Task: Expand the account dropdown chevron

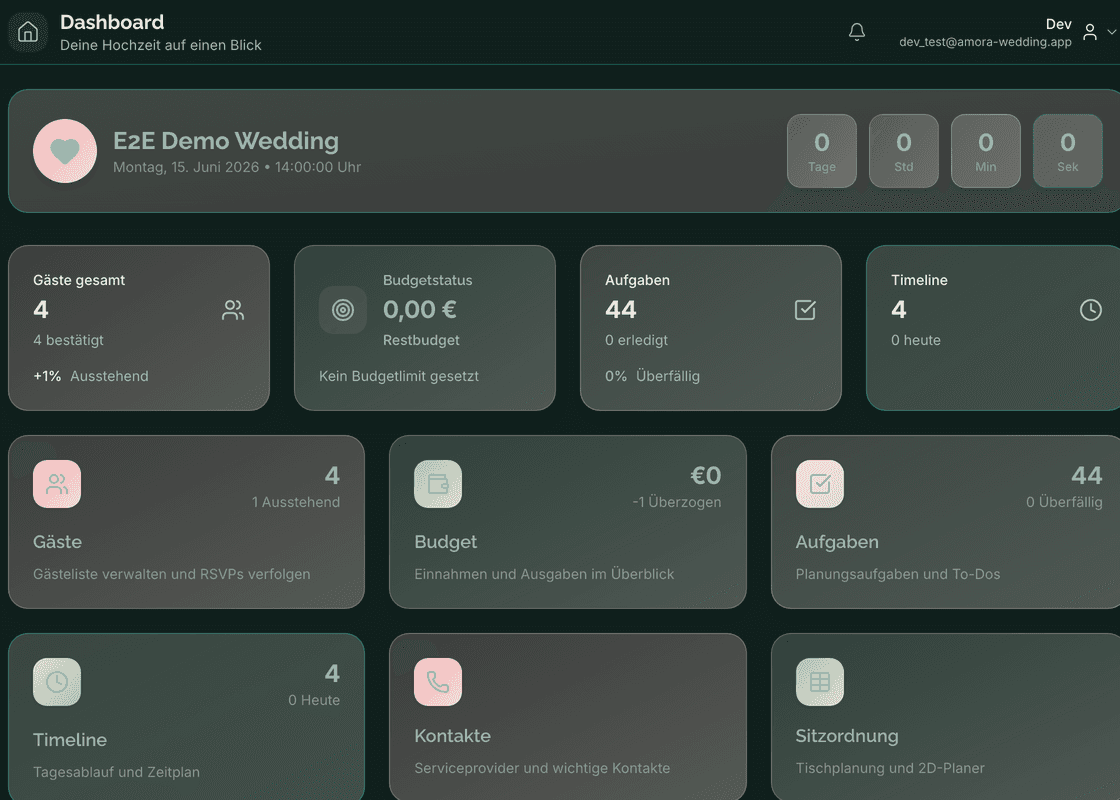Action: (1111, 32)
